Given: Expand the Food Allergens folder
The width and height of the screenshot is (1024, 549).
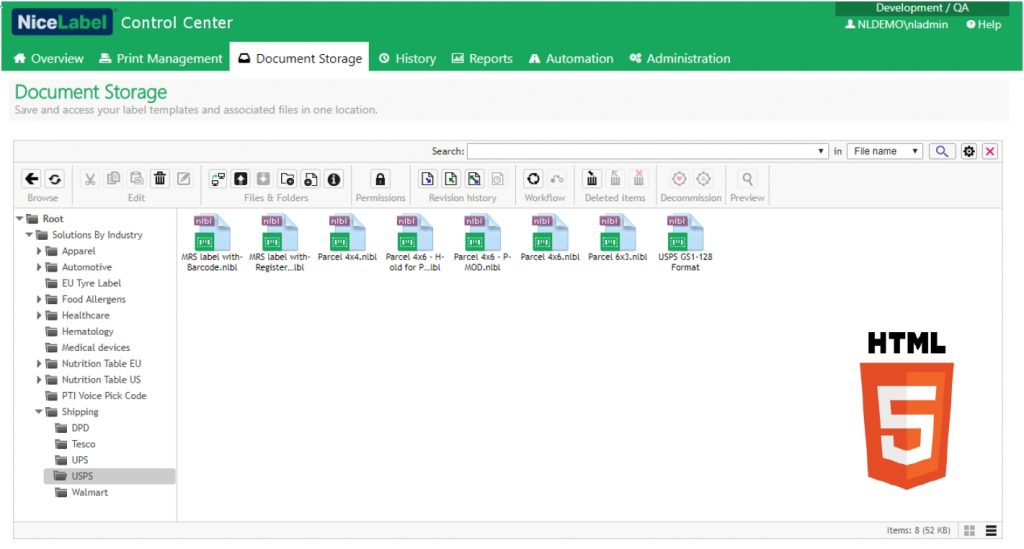Looking at the screenshot, I should (39, 299).
